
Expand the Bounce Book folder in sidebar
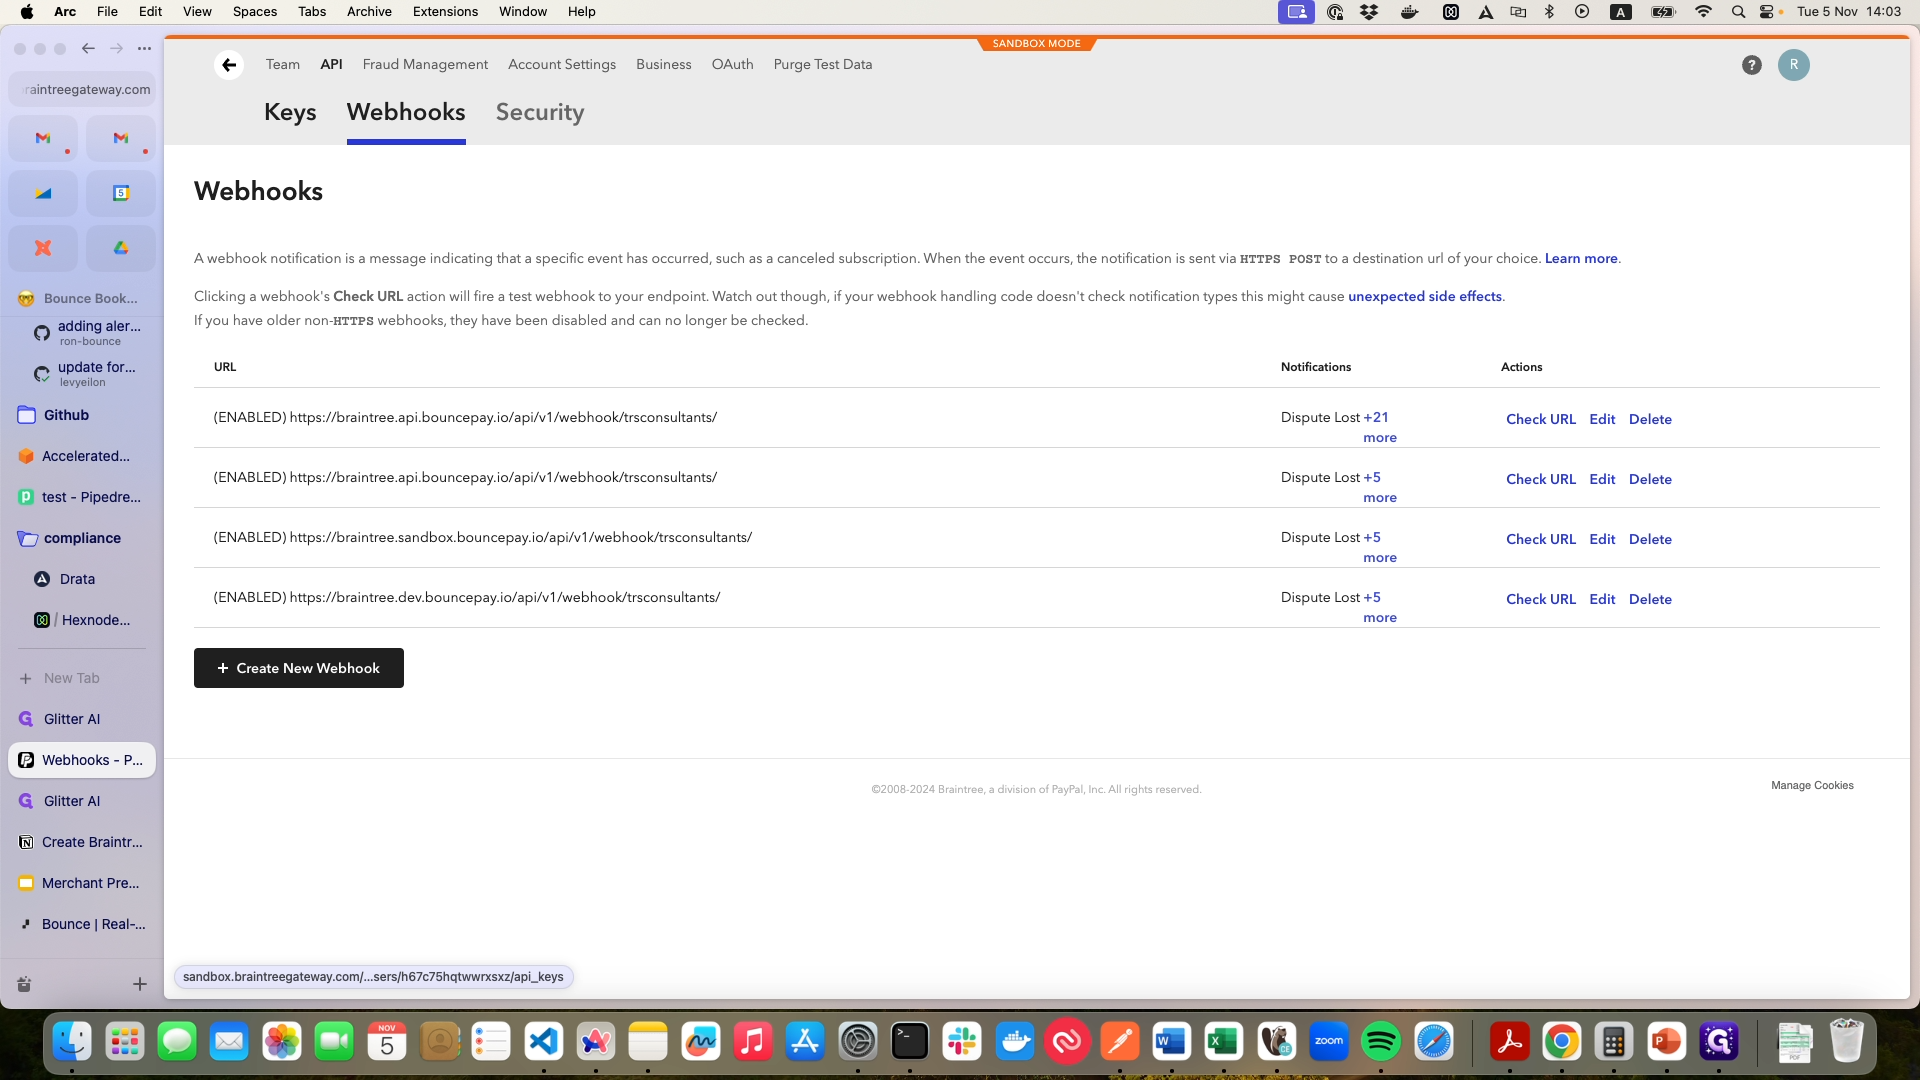pos(82,298)
